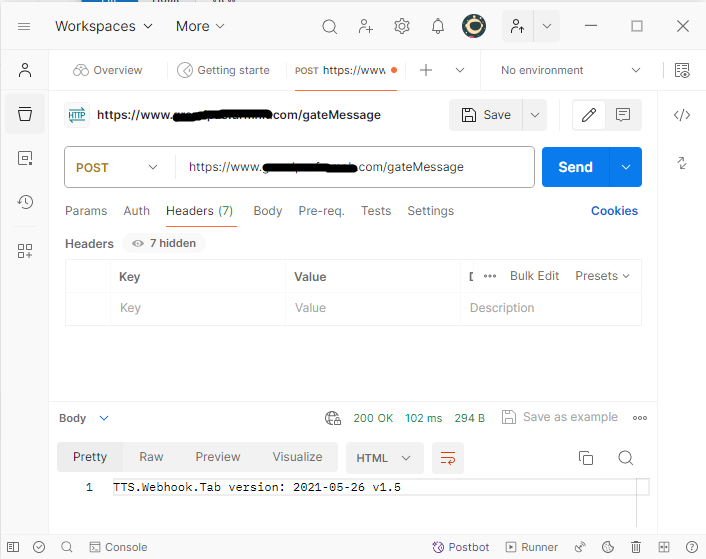Change the HTML response format dropdown
The height and width of the screenshot is (559, 706).
click(385, 458)
